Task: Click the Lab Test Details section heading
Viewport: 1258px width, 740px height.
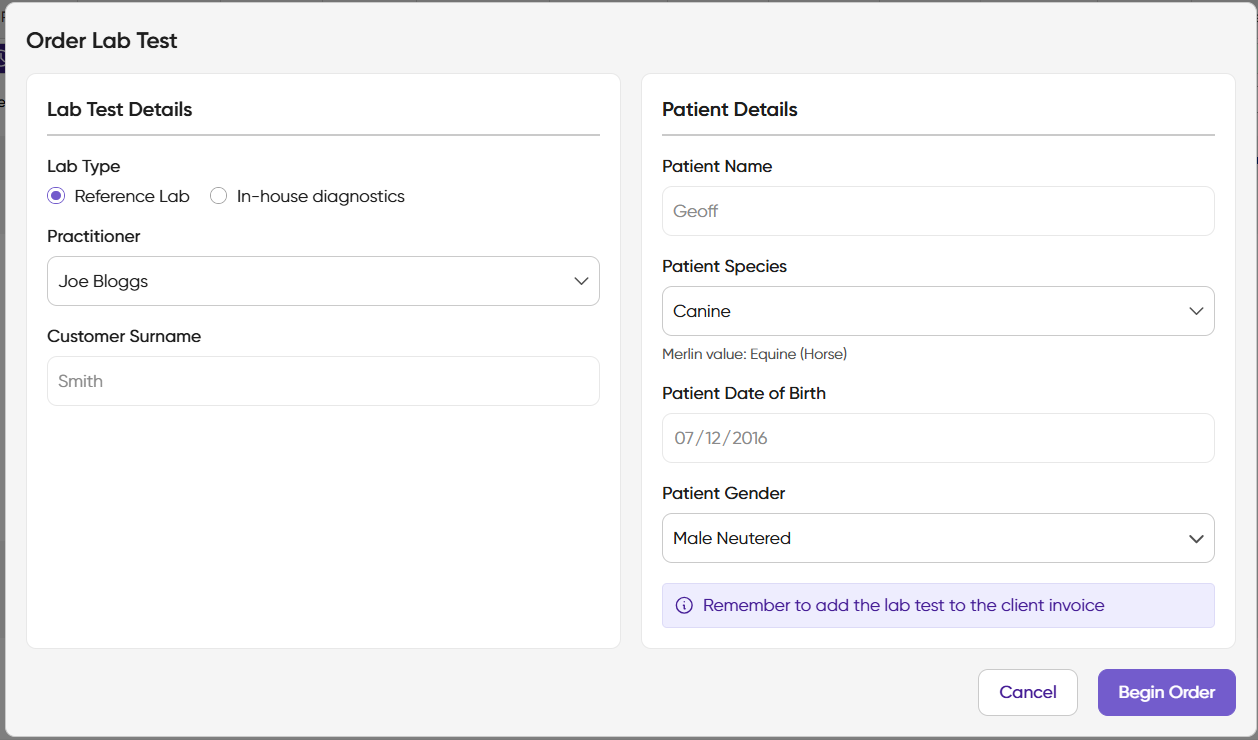Action: coord(119,109)
